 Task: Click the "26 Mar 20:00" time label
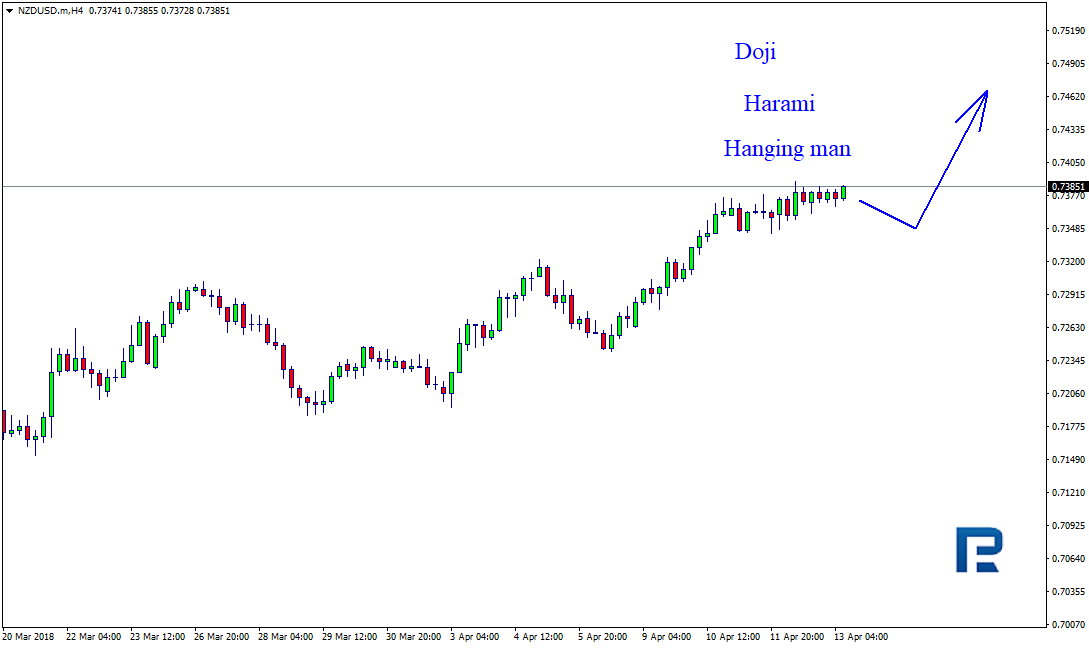[x=222, y=636]
